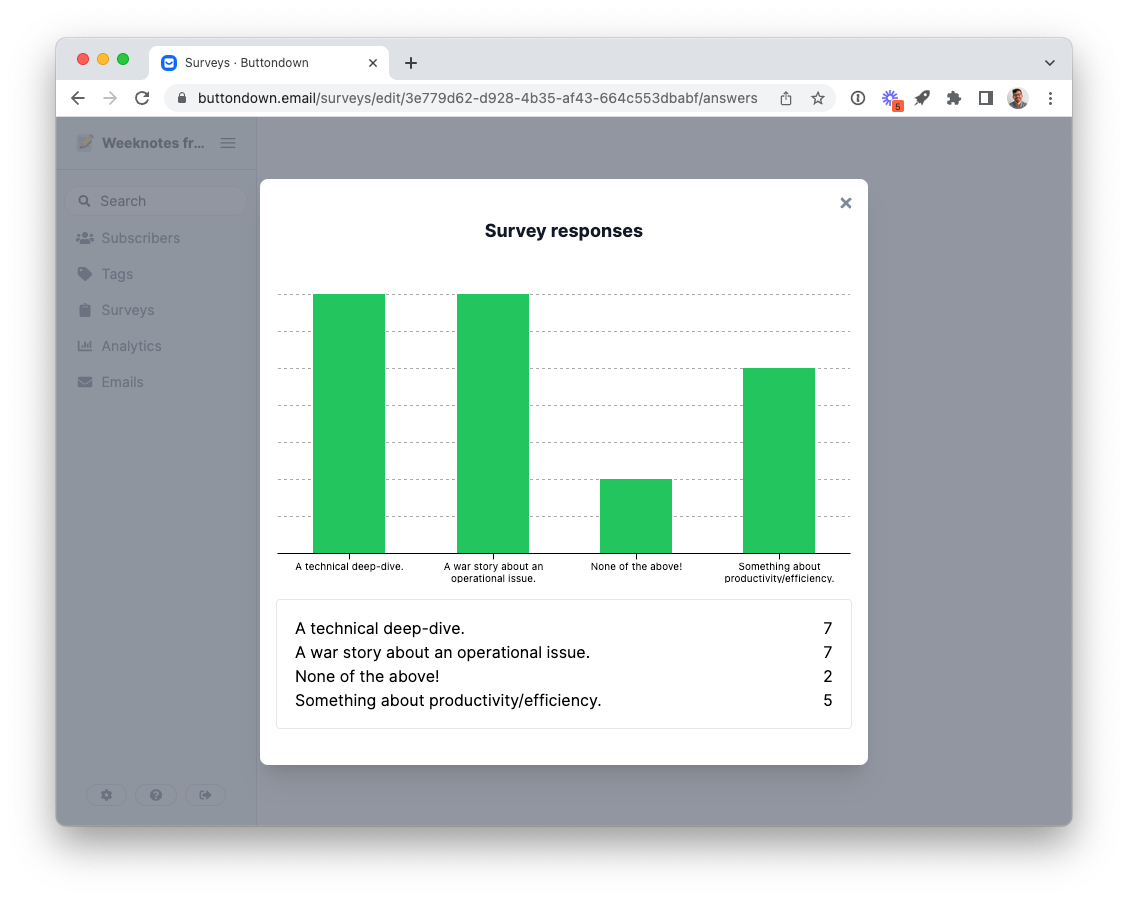This screenshot has height=900, width=1128.
Task: Click the logout icon in sidebar footer
Action: click(205, 795)
